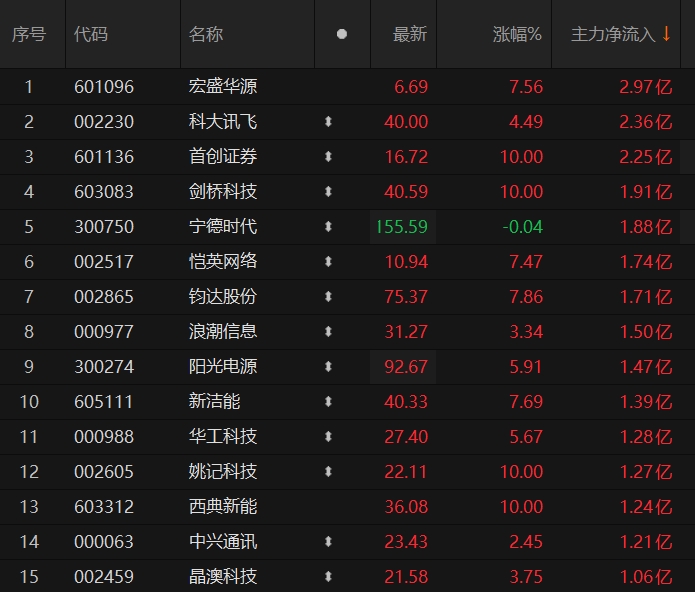Click the marker icon in the 中兴通讯 row
The width and height of the screenshot is (695, 592).
coord(328,542)
